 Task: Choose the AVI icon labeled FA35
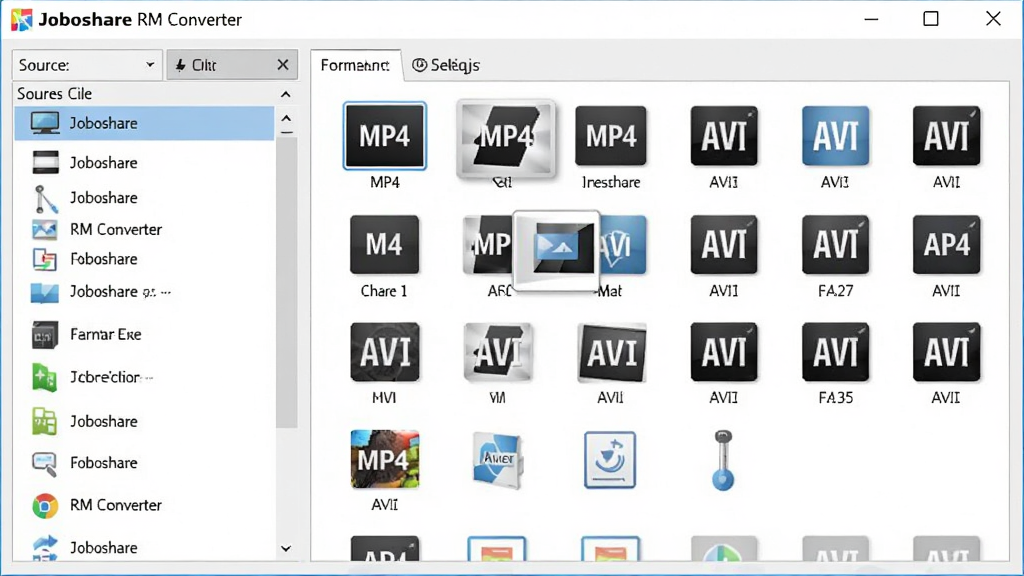(x=835, y=352)
